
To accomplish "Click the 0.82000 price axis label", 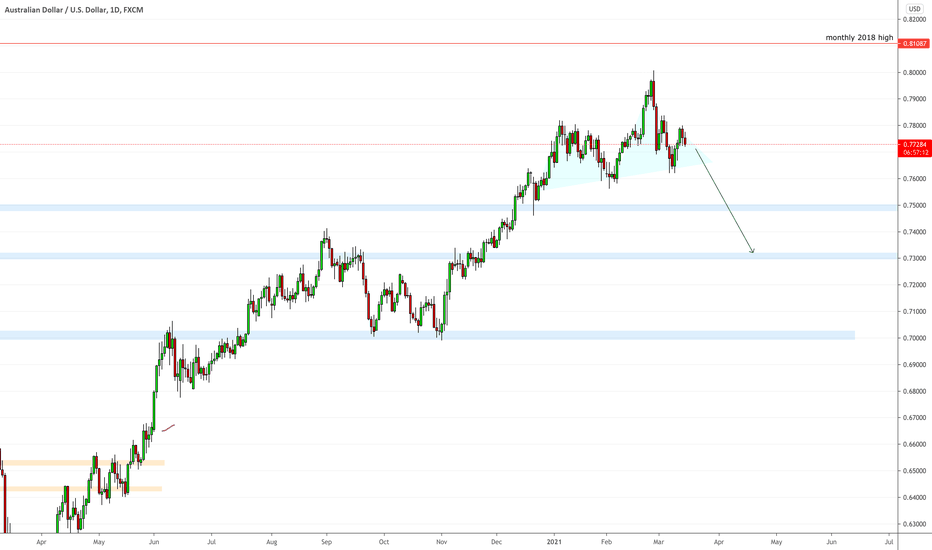I will [915, 20].
